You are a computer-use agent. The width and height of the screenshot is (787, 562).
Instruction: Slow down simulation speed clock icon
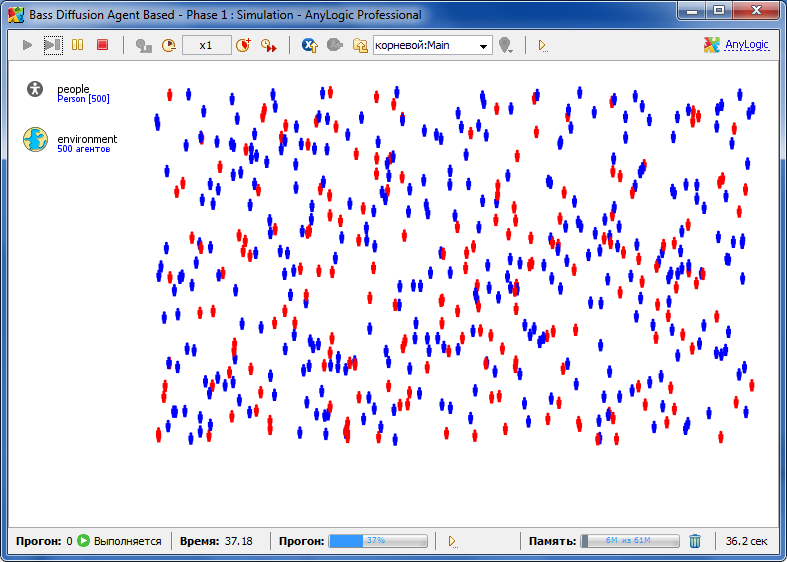point(169,46)
